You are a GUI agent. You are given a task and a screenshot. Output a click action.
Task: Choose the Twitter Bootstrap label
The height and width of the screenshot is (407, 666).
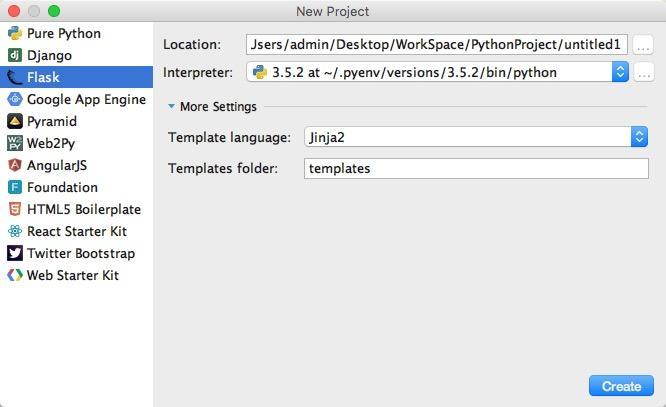81,254
